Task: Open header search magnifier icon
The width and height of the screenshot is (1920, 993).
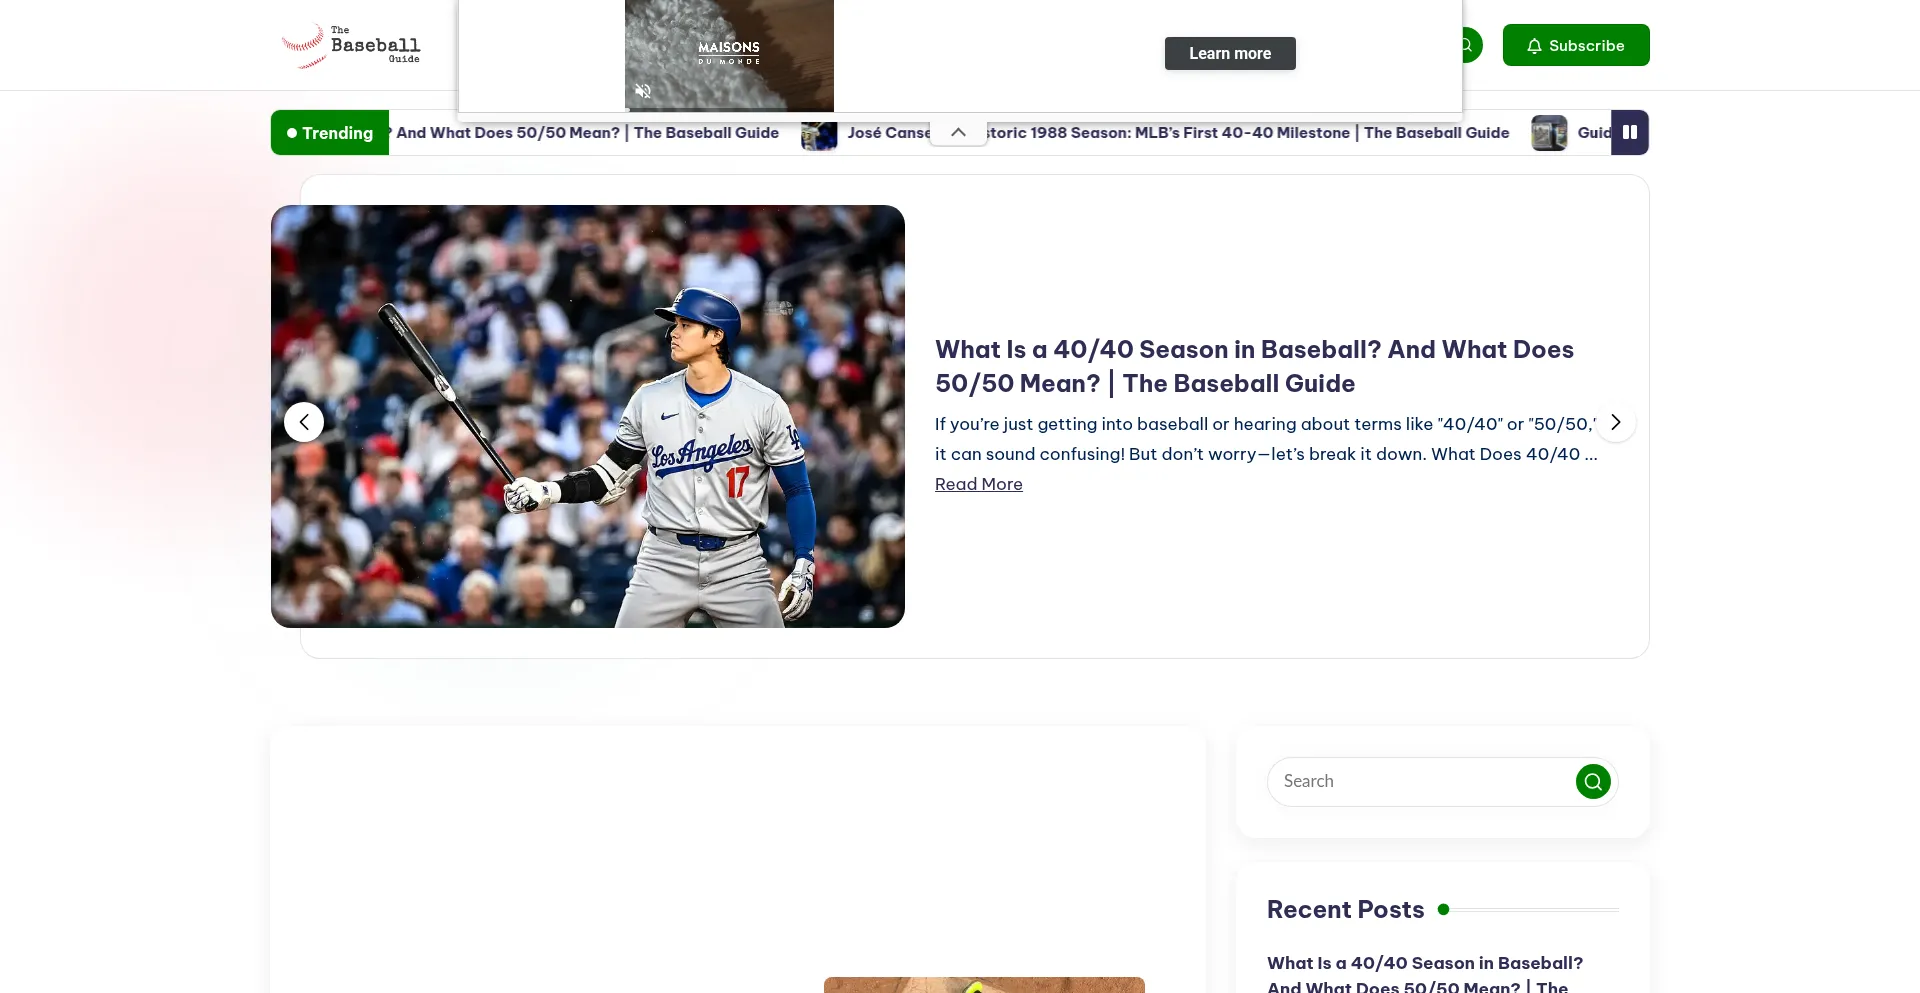Action: (x=1467, y=45)
